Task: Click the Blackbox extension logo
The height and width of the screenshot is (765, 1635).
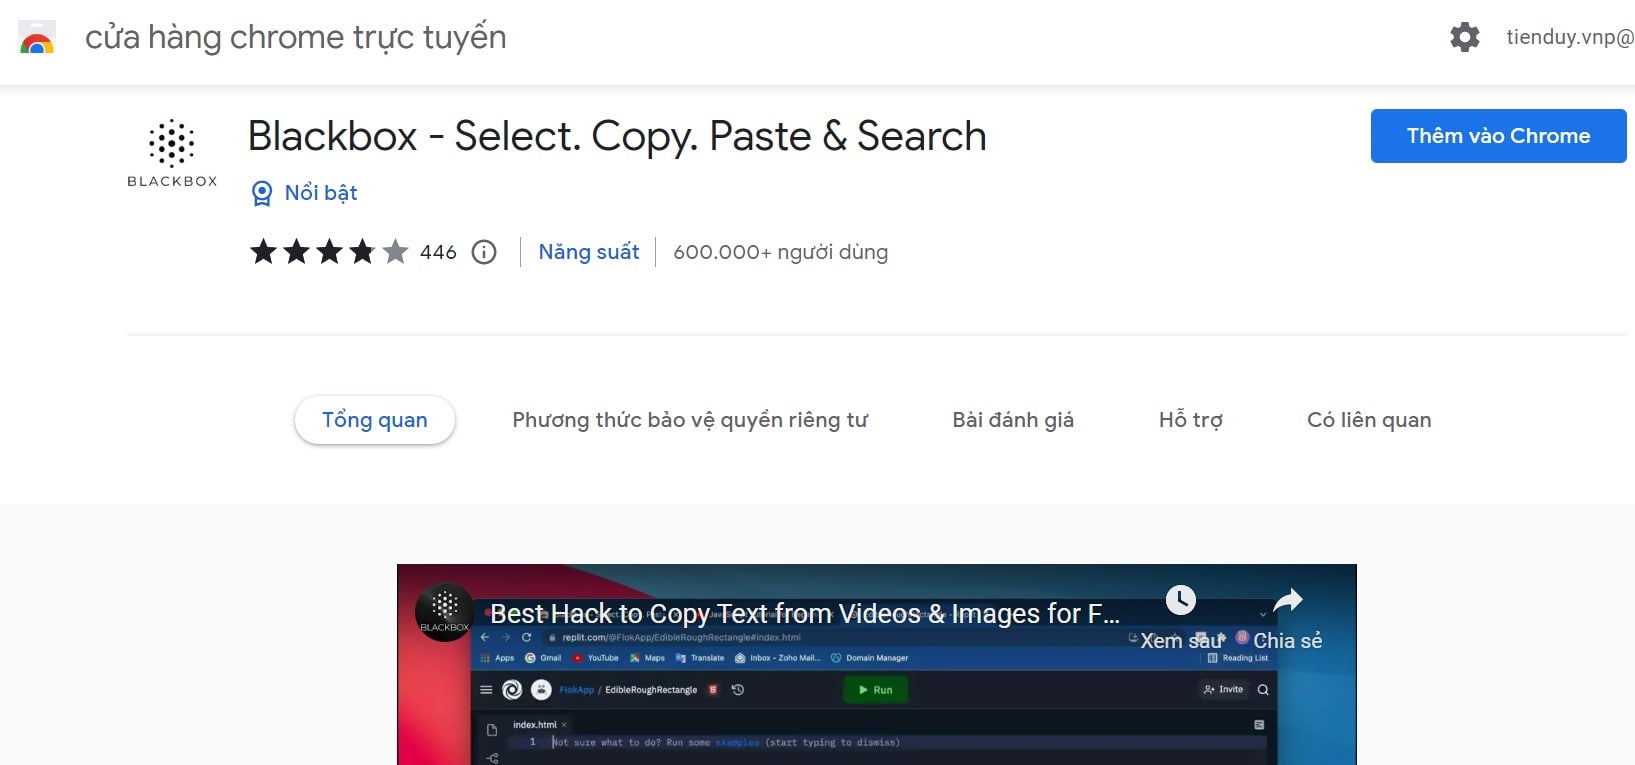Action: (x=172, y=153)
